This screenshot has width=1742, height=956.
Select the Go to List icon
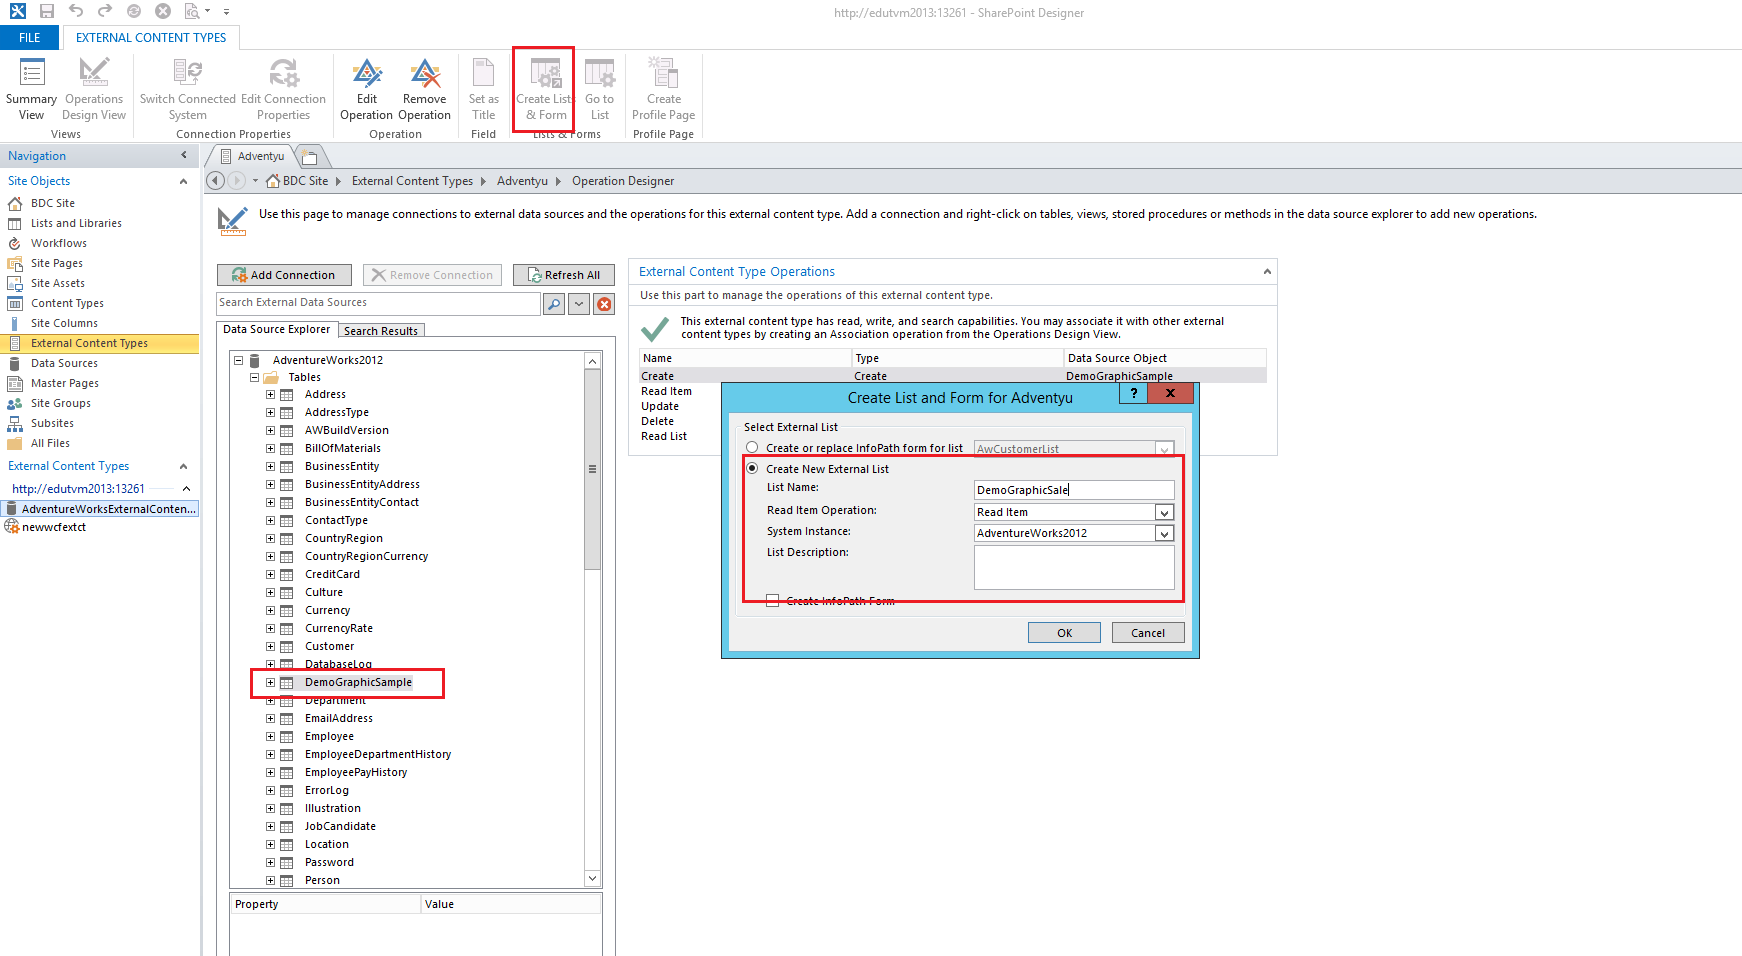(599, 88)
